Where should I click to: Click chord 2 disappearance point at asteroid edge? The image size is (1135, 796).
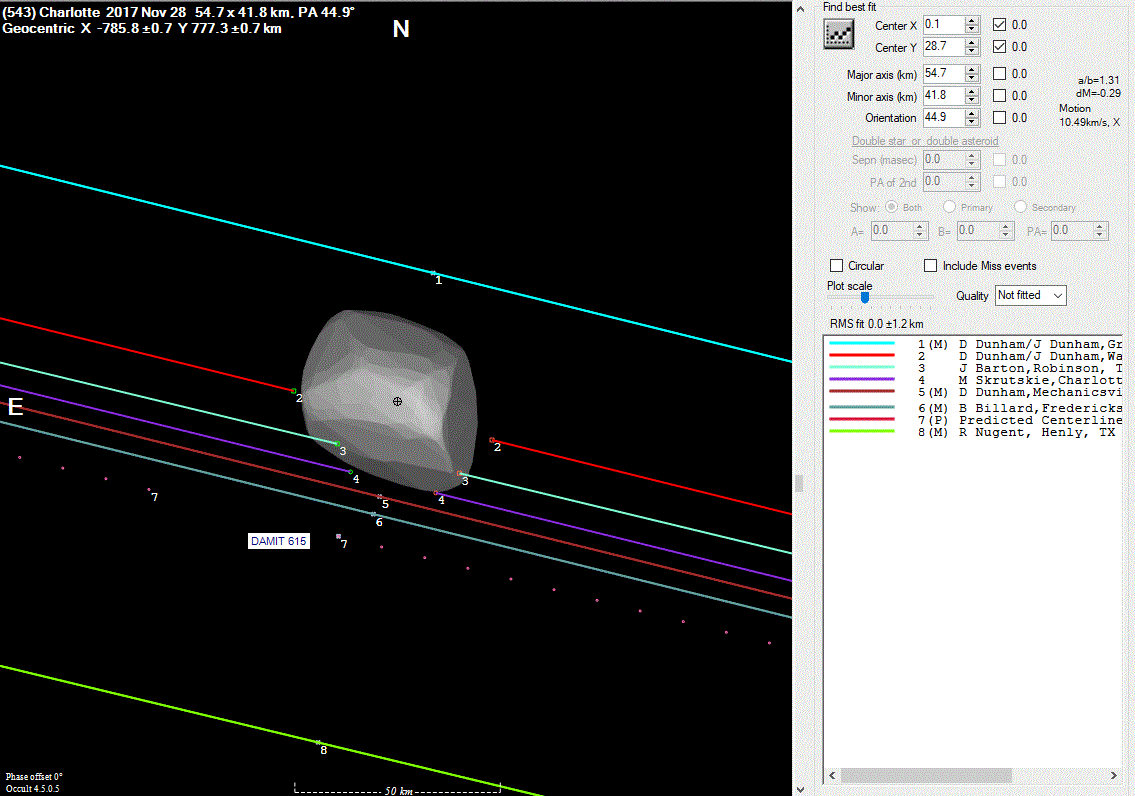pyautogui.click(x=294, y=391)
